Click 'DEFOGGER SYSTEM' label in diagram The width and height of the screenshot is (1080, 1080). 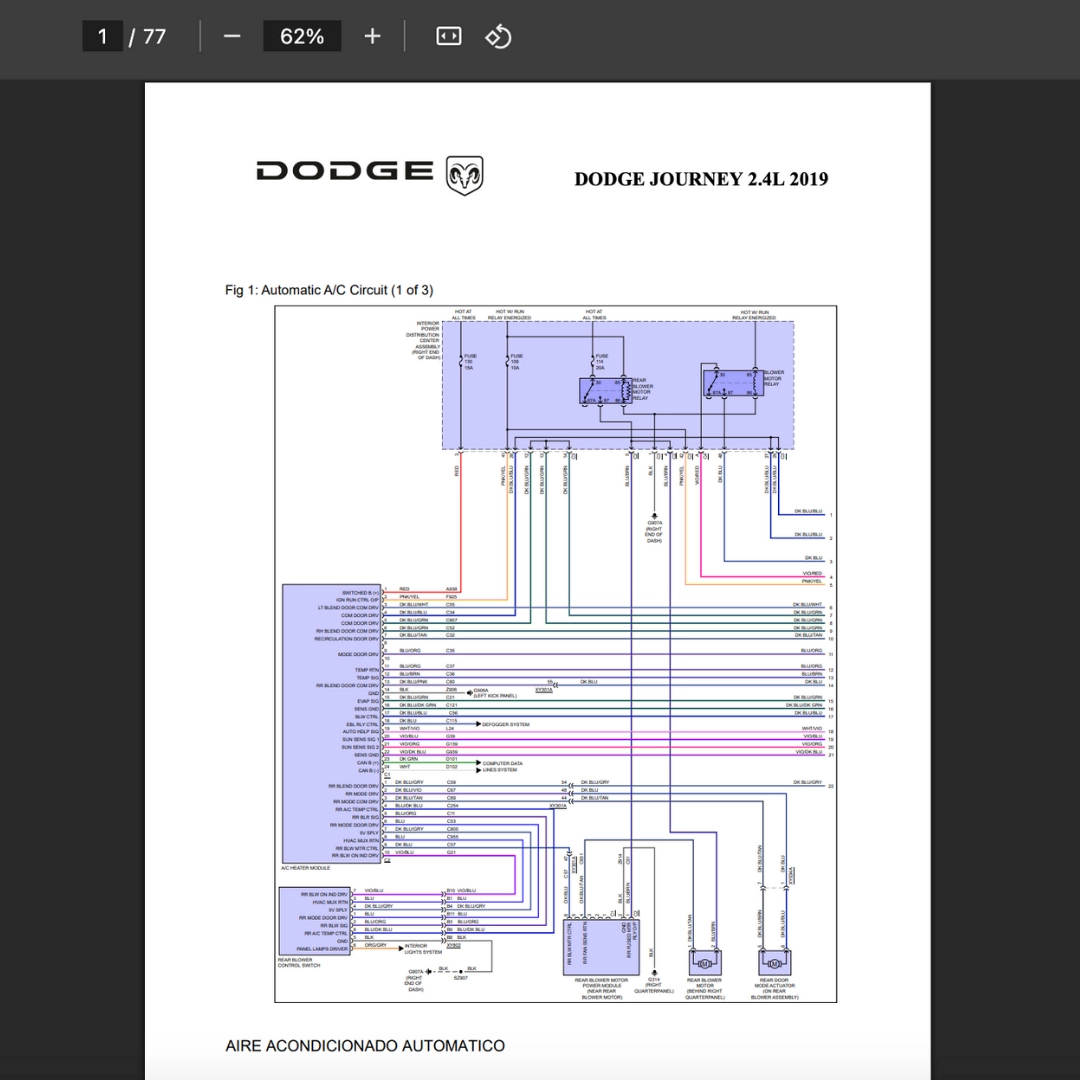506,725
